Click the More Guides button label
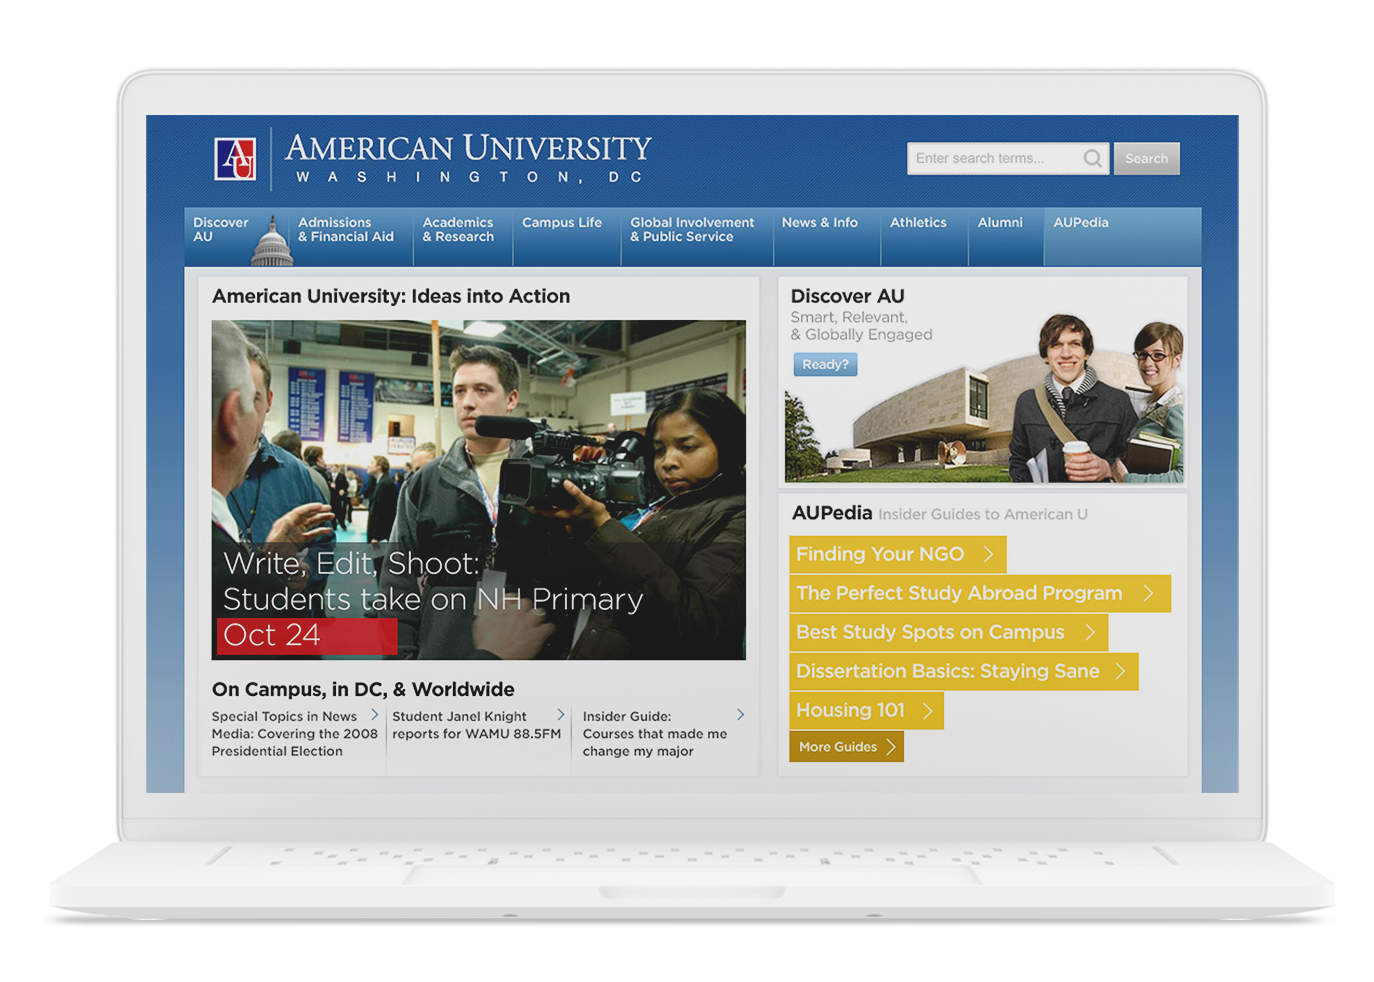This screenshot has width=1374, height=982. (x=838, y=747)
